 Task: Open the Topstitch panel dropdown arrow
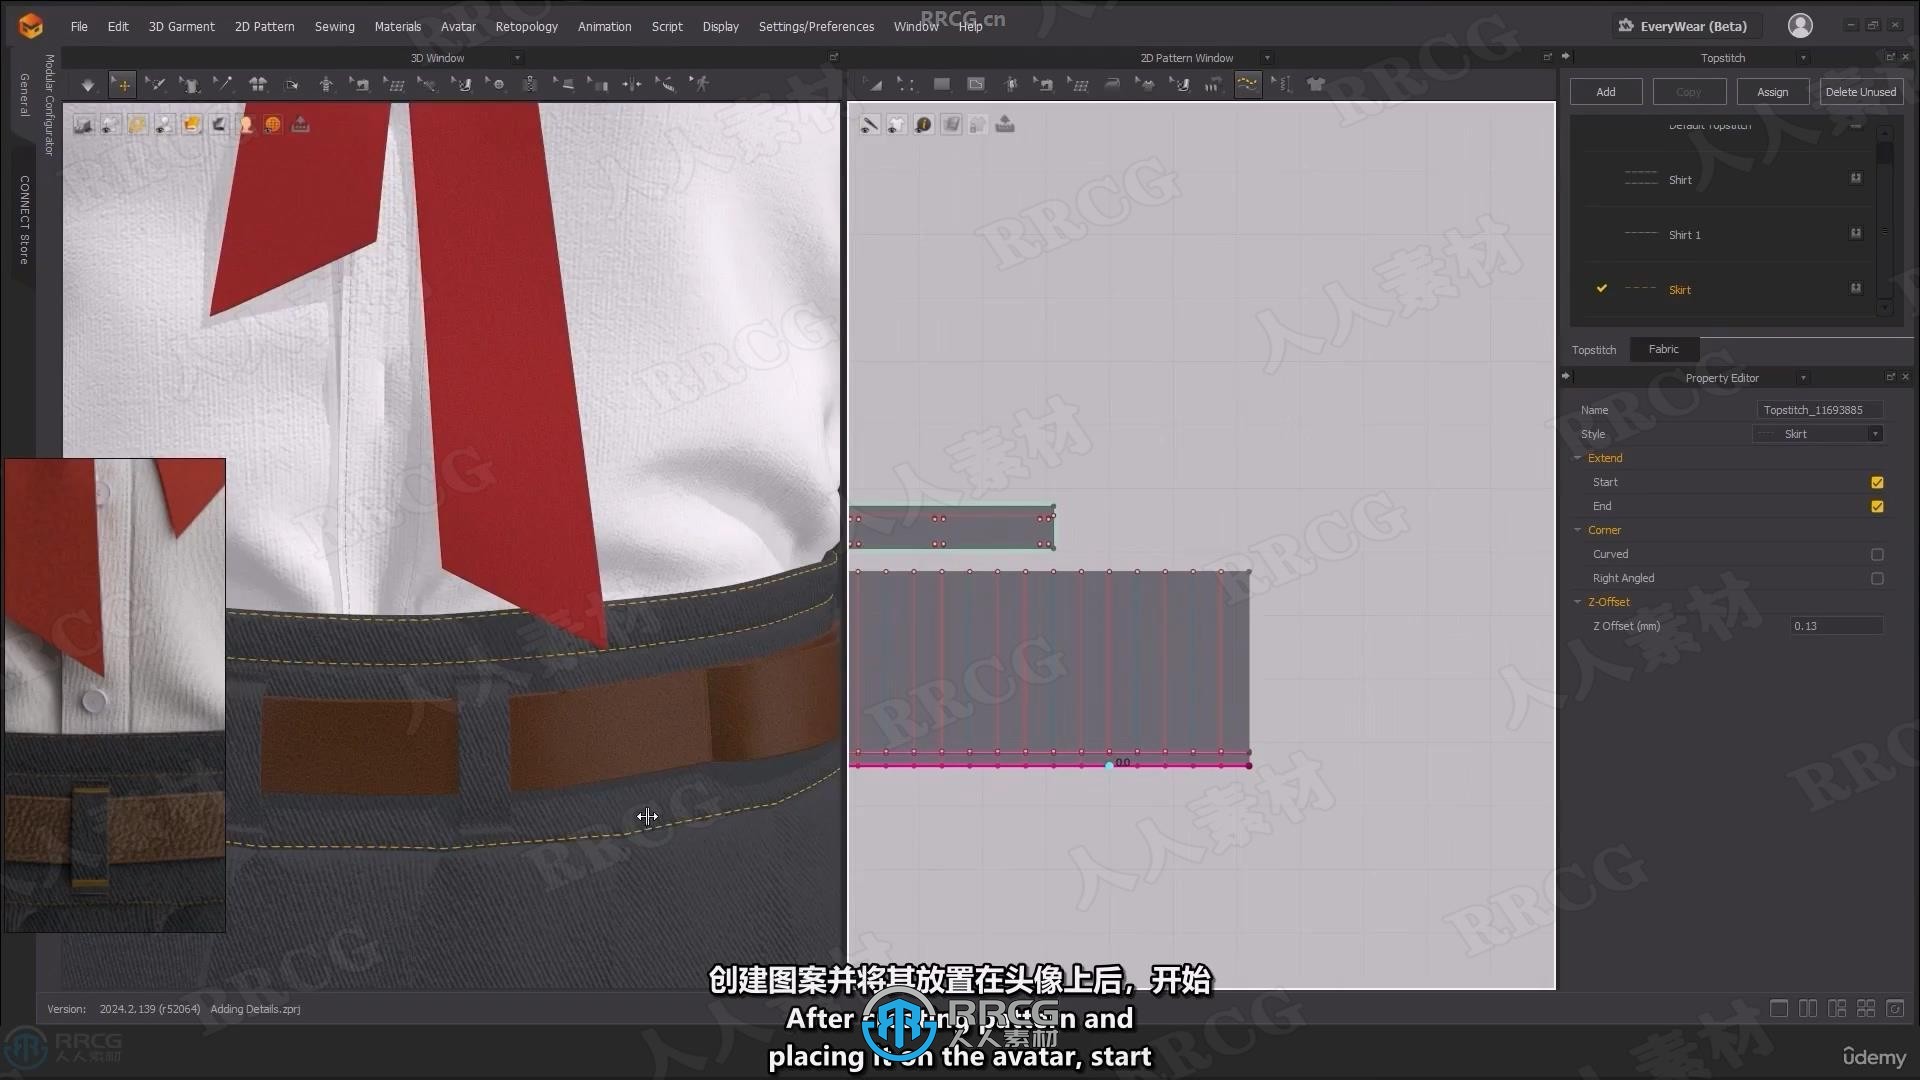point(1803,58)
